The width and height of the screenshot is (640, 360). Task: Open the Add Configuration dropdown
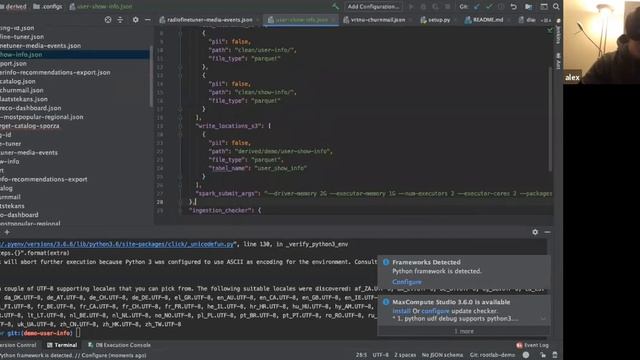point(373,7)
